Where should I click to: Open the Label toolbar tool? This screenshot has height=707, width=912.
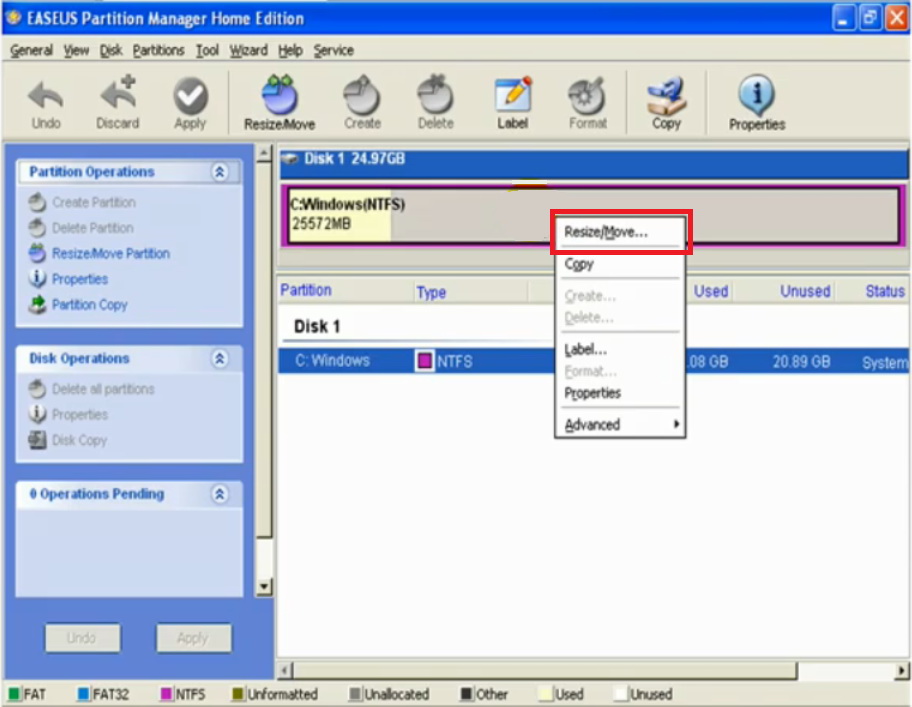[x=512, y=94]
